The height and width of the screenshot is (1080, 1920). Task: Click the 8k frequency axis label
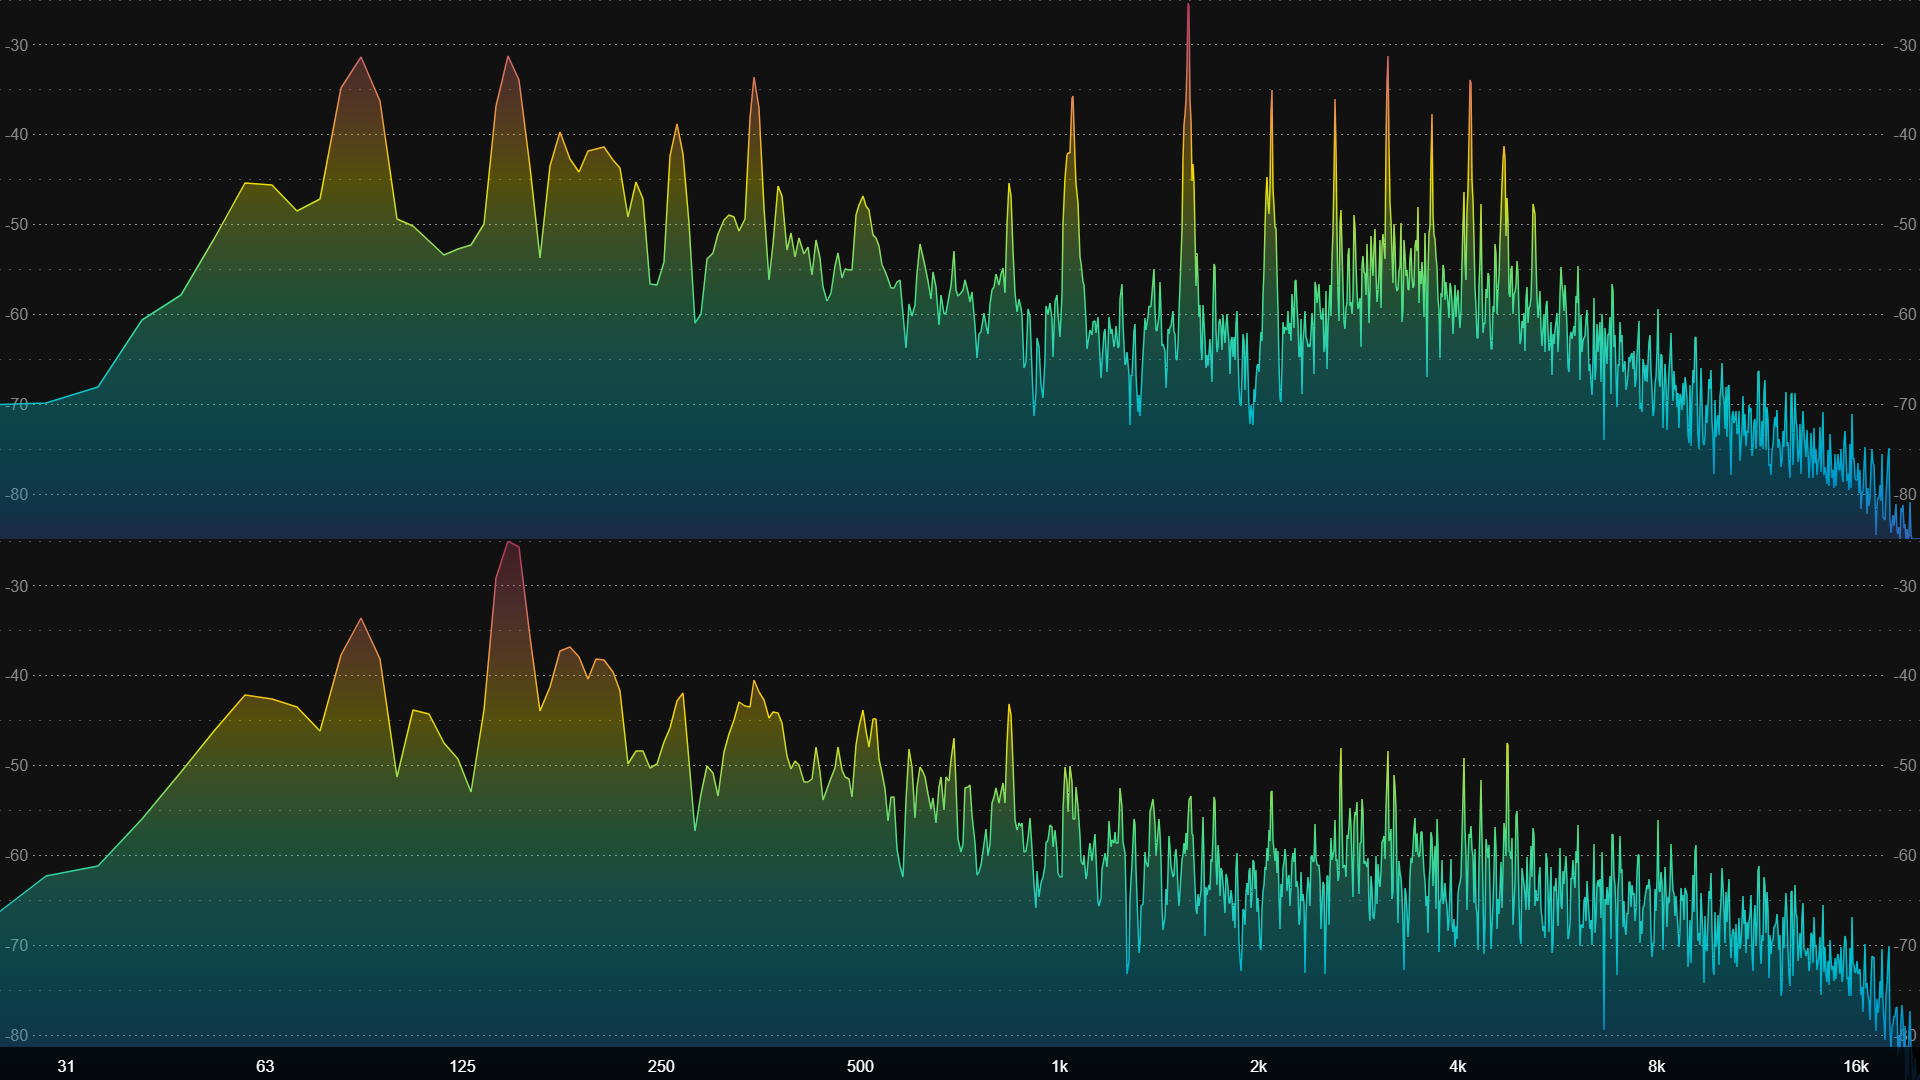[x=1656, y=1066]
